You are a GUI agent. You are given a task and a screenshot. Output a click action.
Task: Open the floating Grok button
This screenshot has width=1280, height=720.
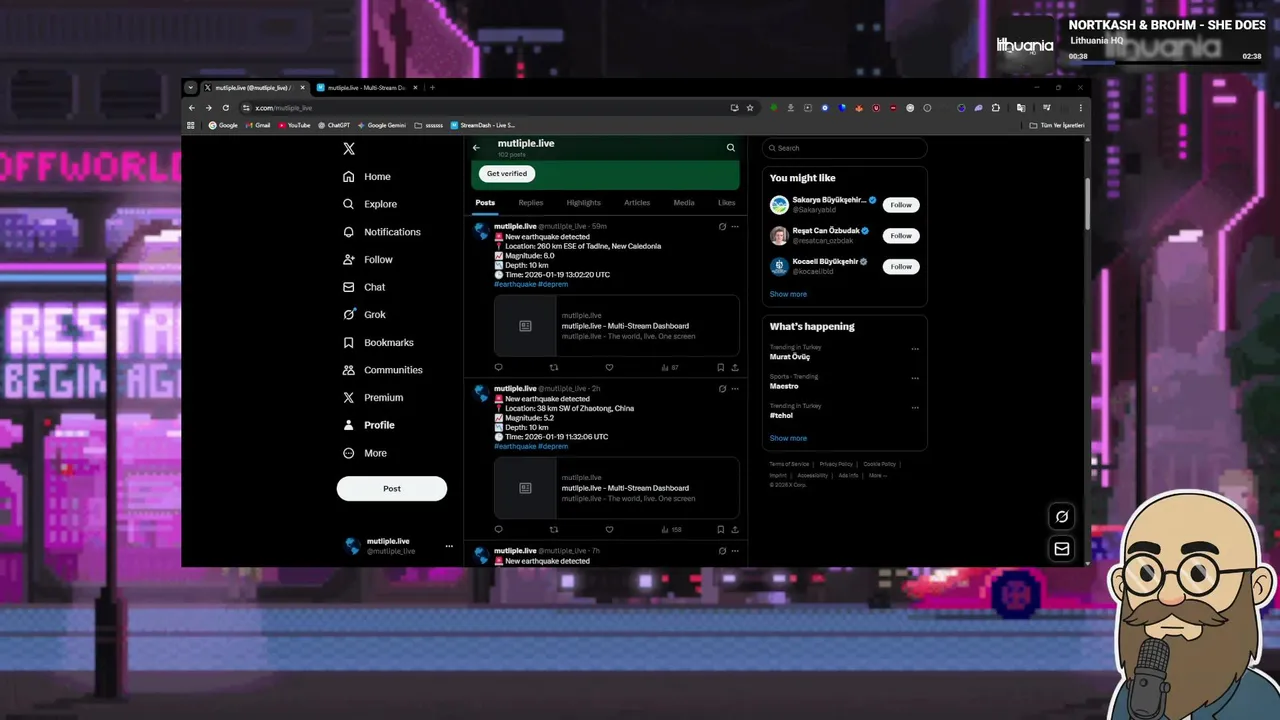(1062, 517)
